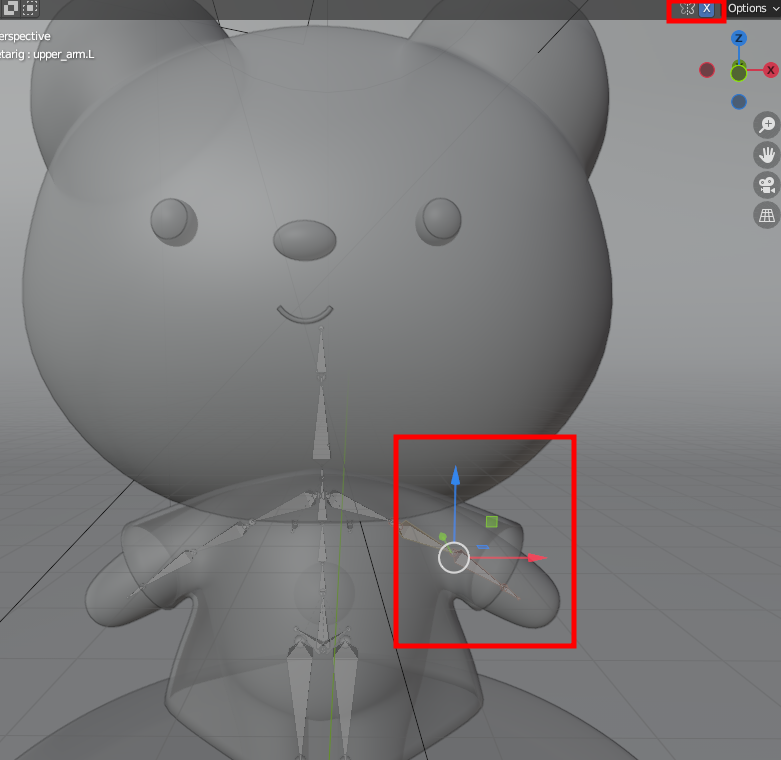The height and width of the screenshot is (760, 781).
Task: Click the hand pan view button
Action: pyautogui.click(x=767, y=155)
